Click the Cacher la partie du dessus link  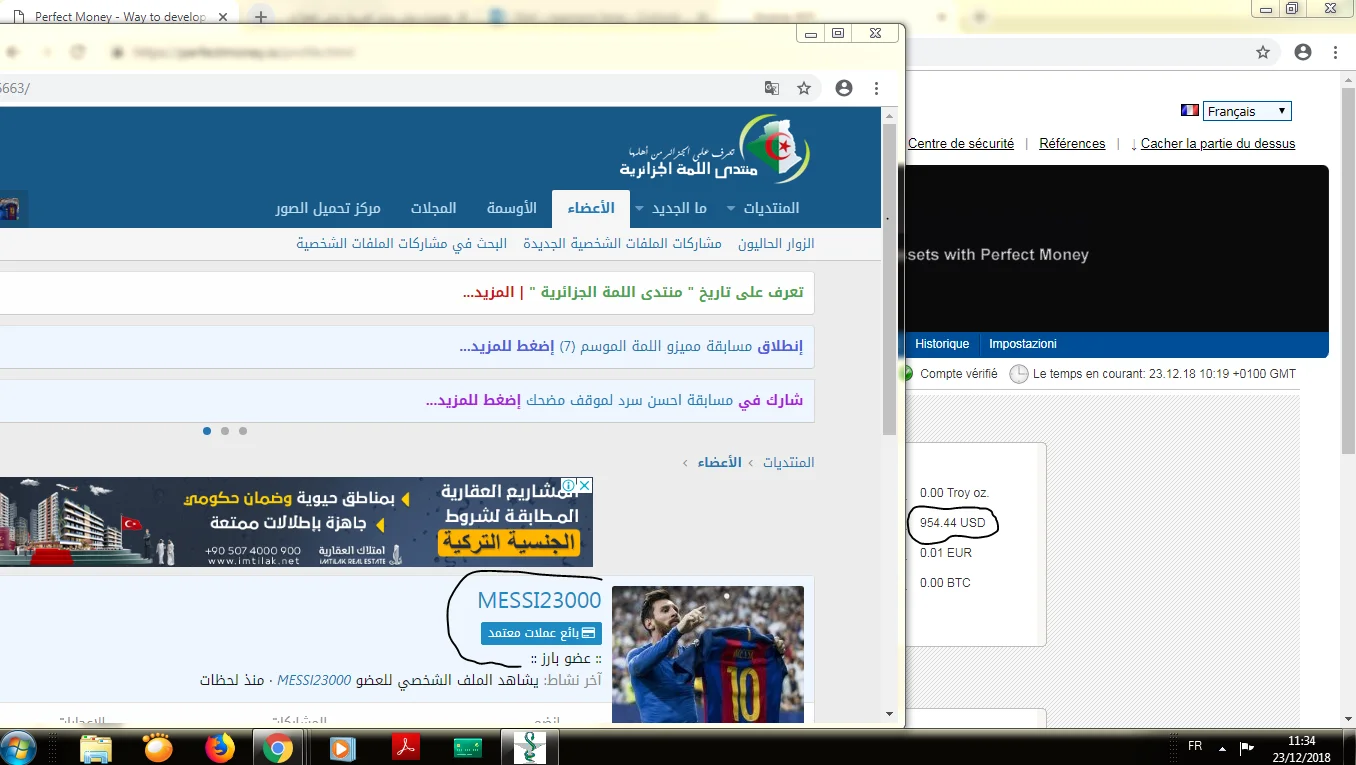pyautogui.click(x=1217, y=144)
